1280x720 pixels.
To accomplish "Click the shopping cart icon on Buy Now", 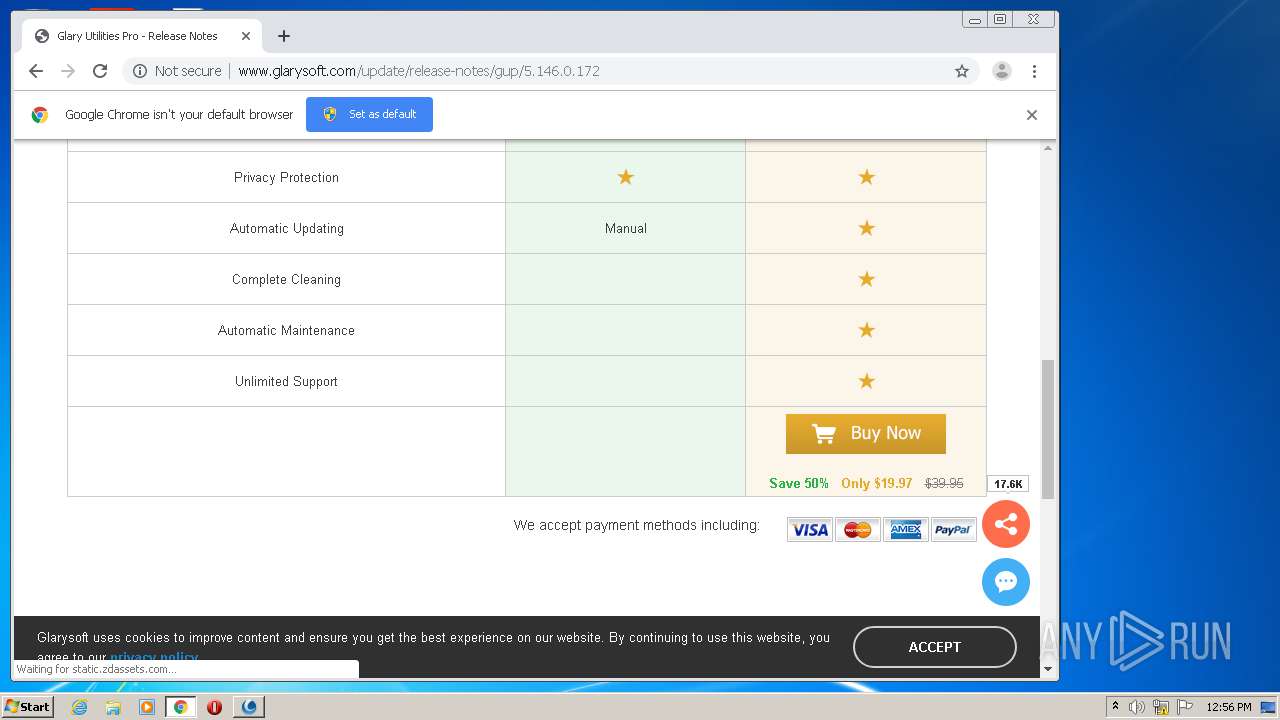I will pyautogui.click(x=824, y=434).
